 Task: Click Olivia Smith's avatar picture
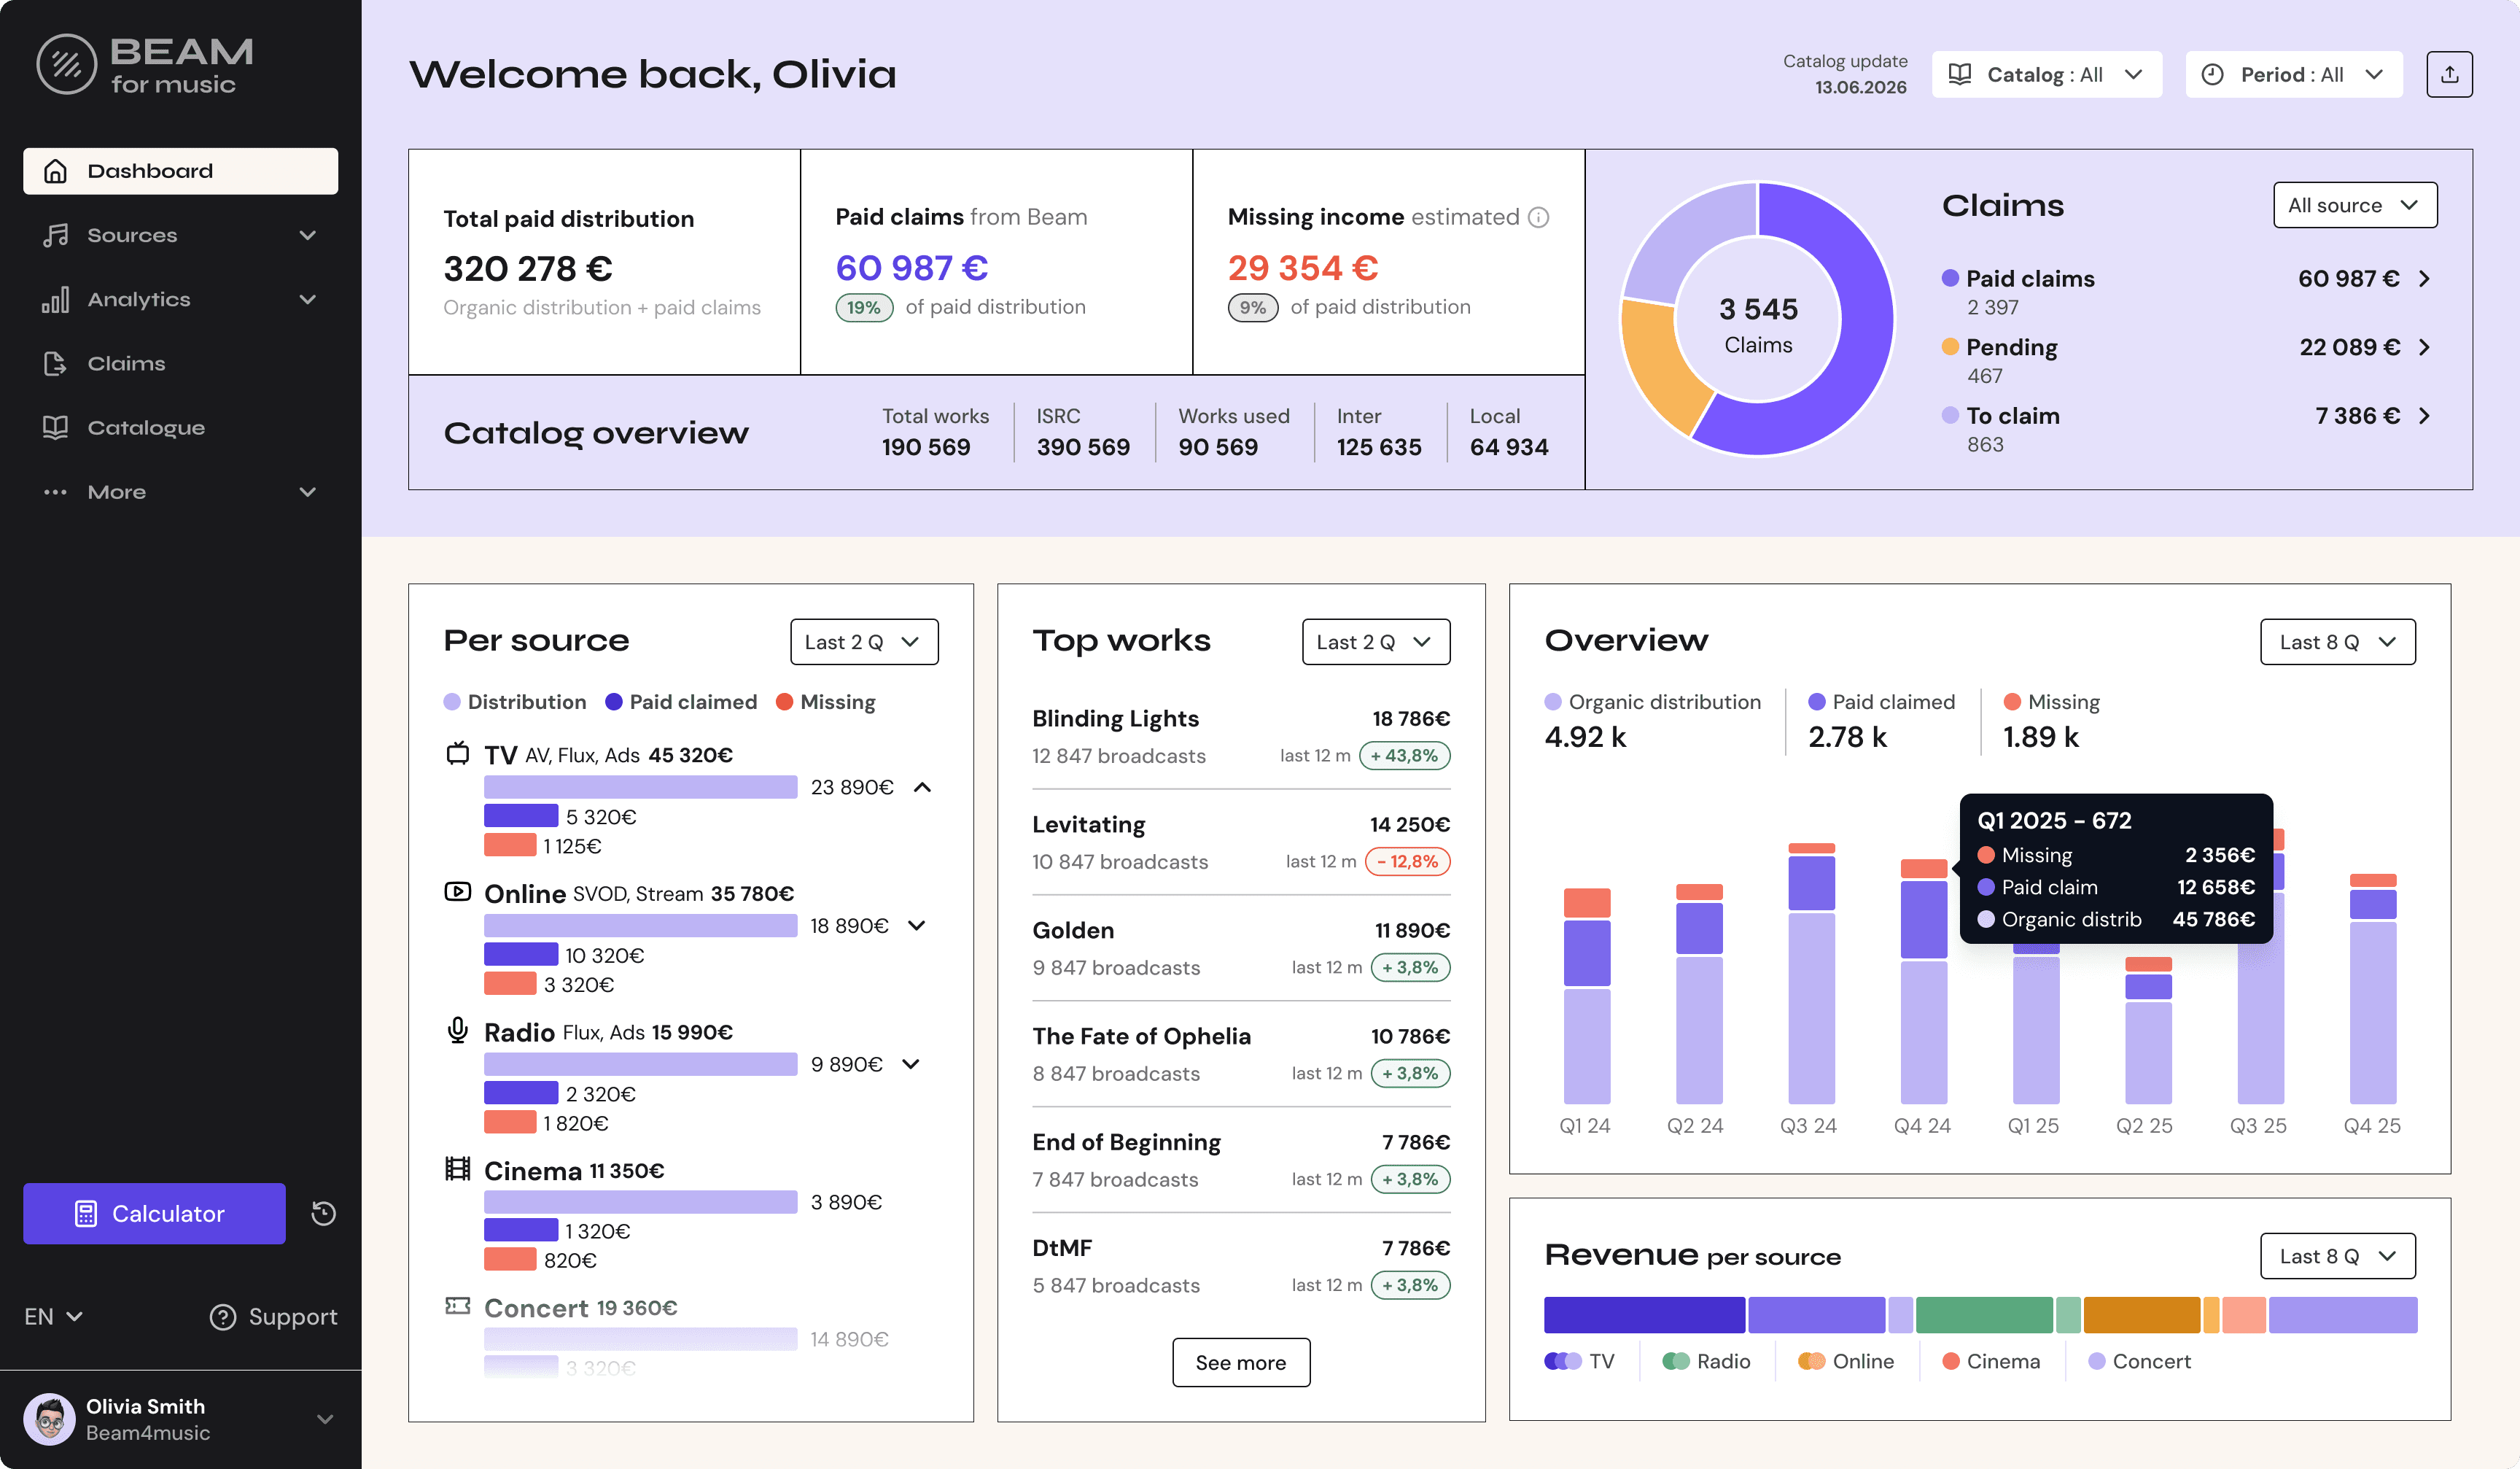(49, 1418)
